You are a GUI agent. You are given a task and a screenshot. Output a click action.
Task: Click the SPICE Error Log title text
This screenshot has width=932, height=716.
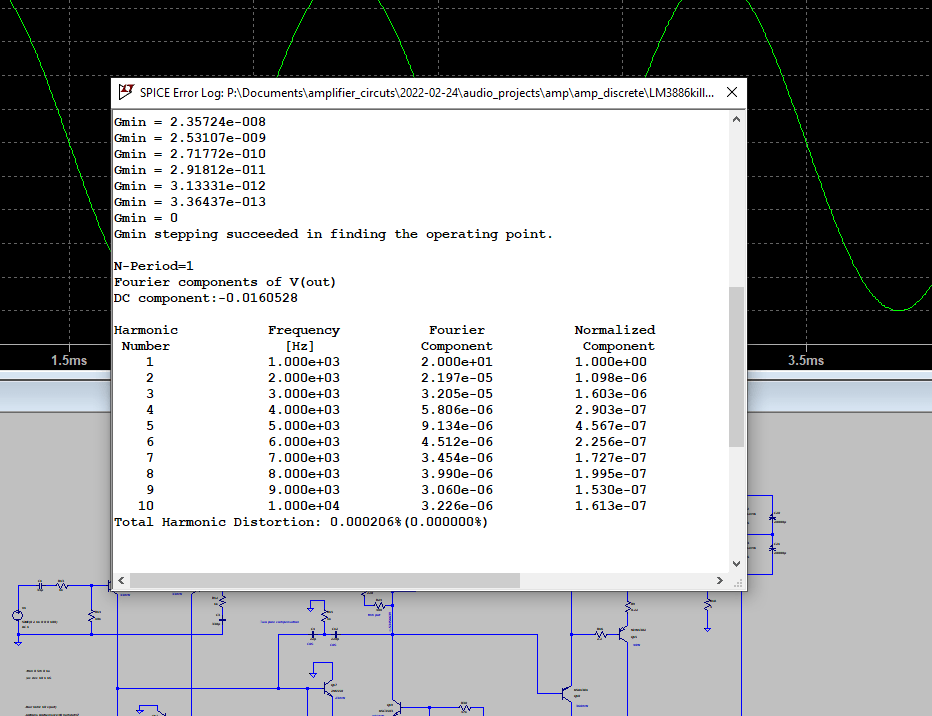coord(427,93)
